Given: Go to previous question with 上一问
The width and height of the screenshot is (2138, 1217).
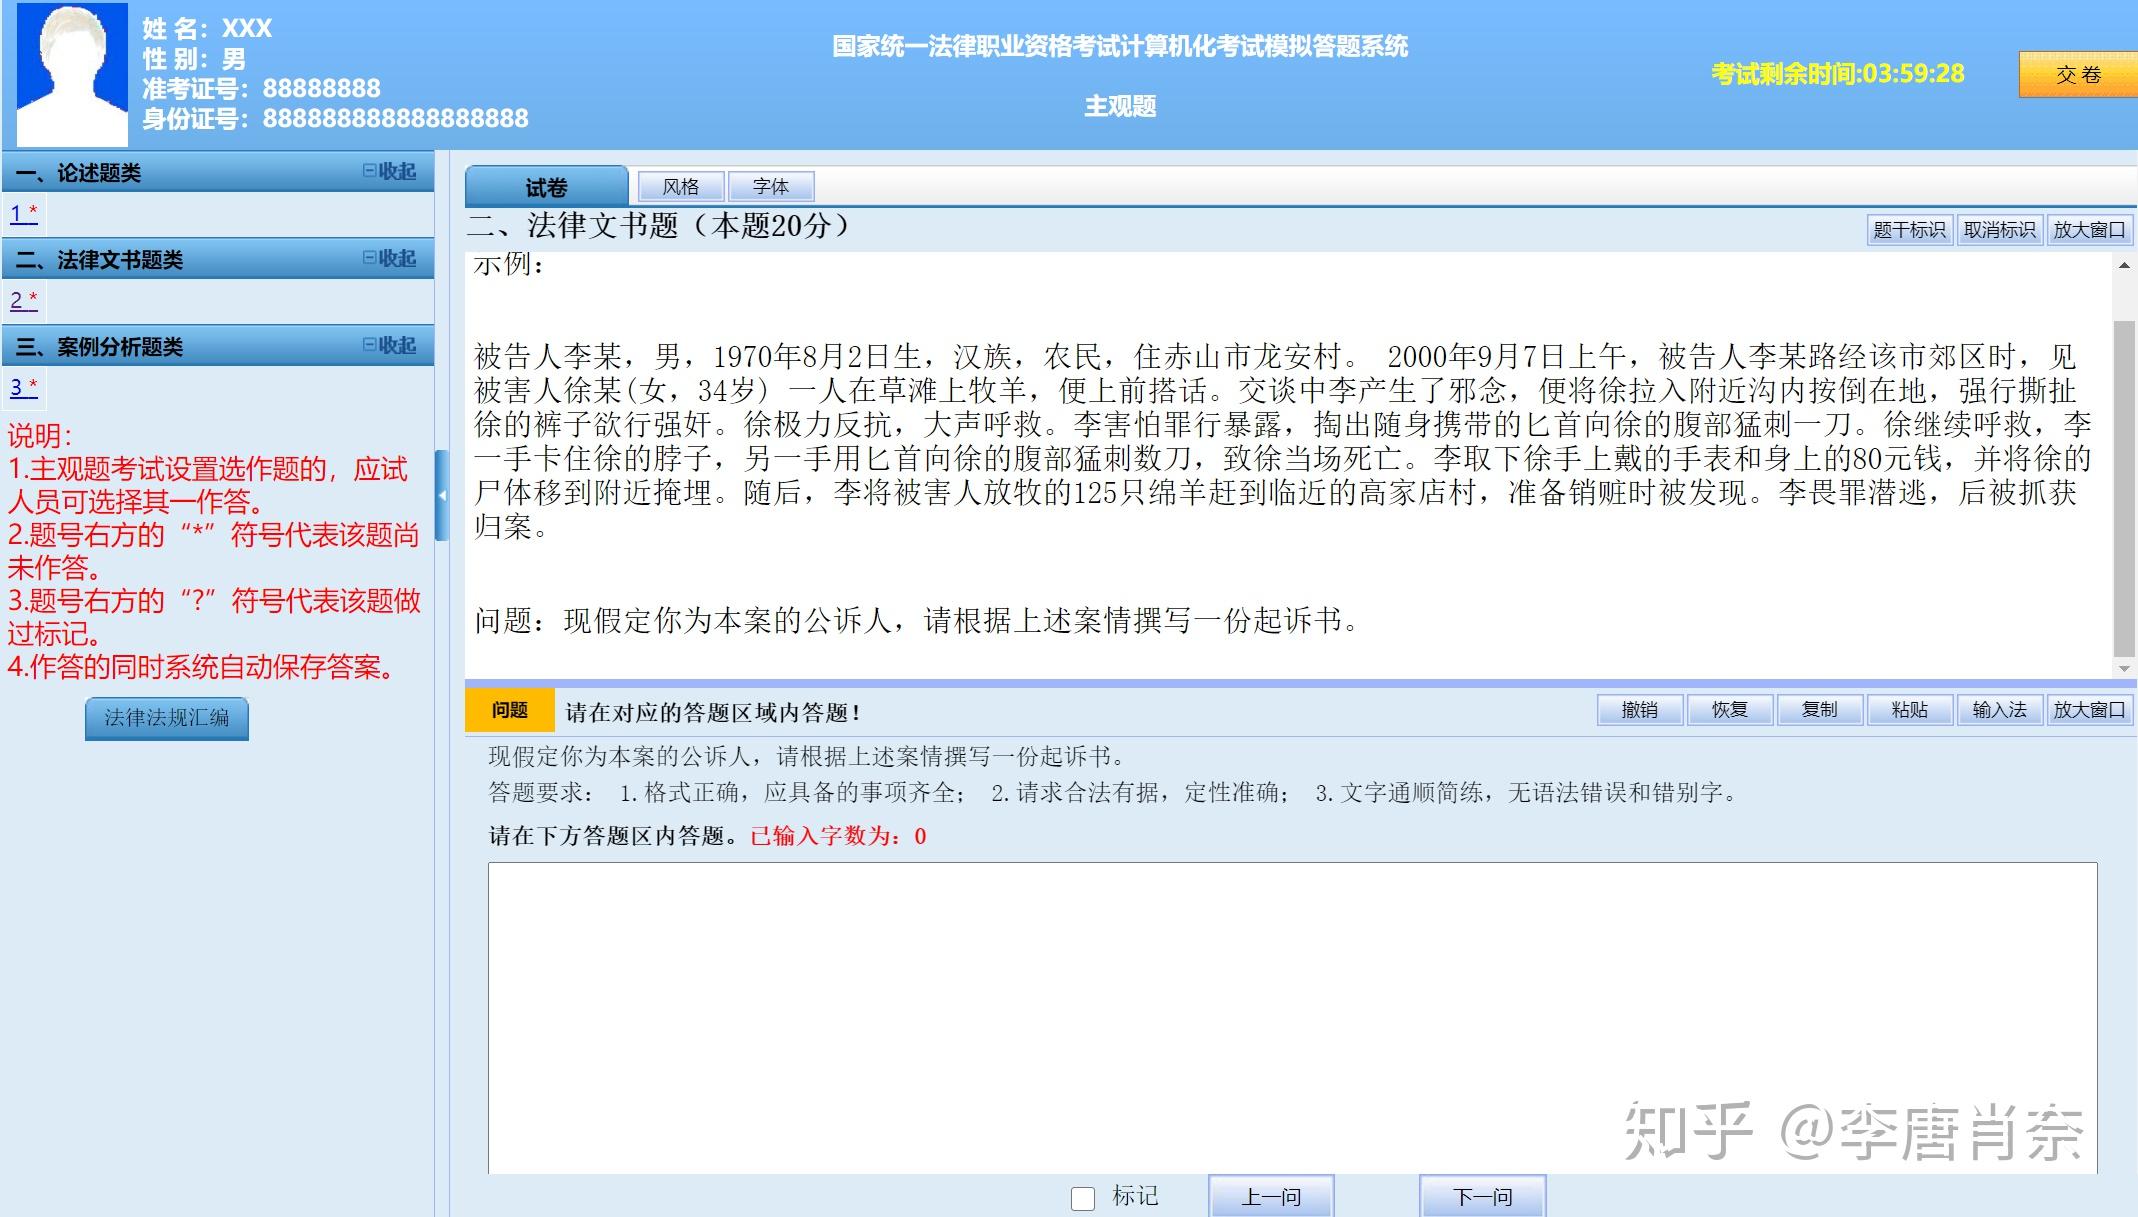Looking at the screenshot, I should (x=1271, y=1197).
